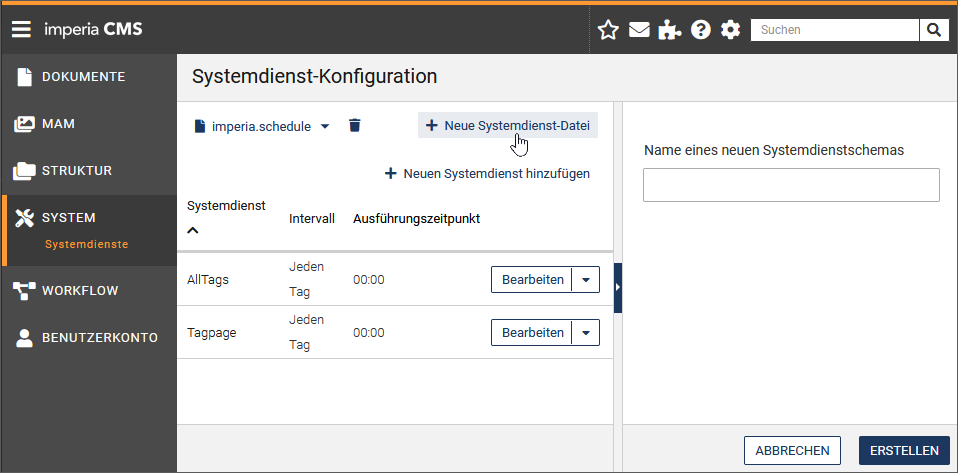
Task: Click Jeden Tag in Tagpage row
Action: point(307,333)
